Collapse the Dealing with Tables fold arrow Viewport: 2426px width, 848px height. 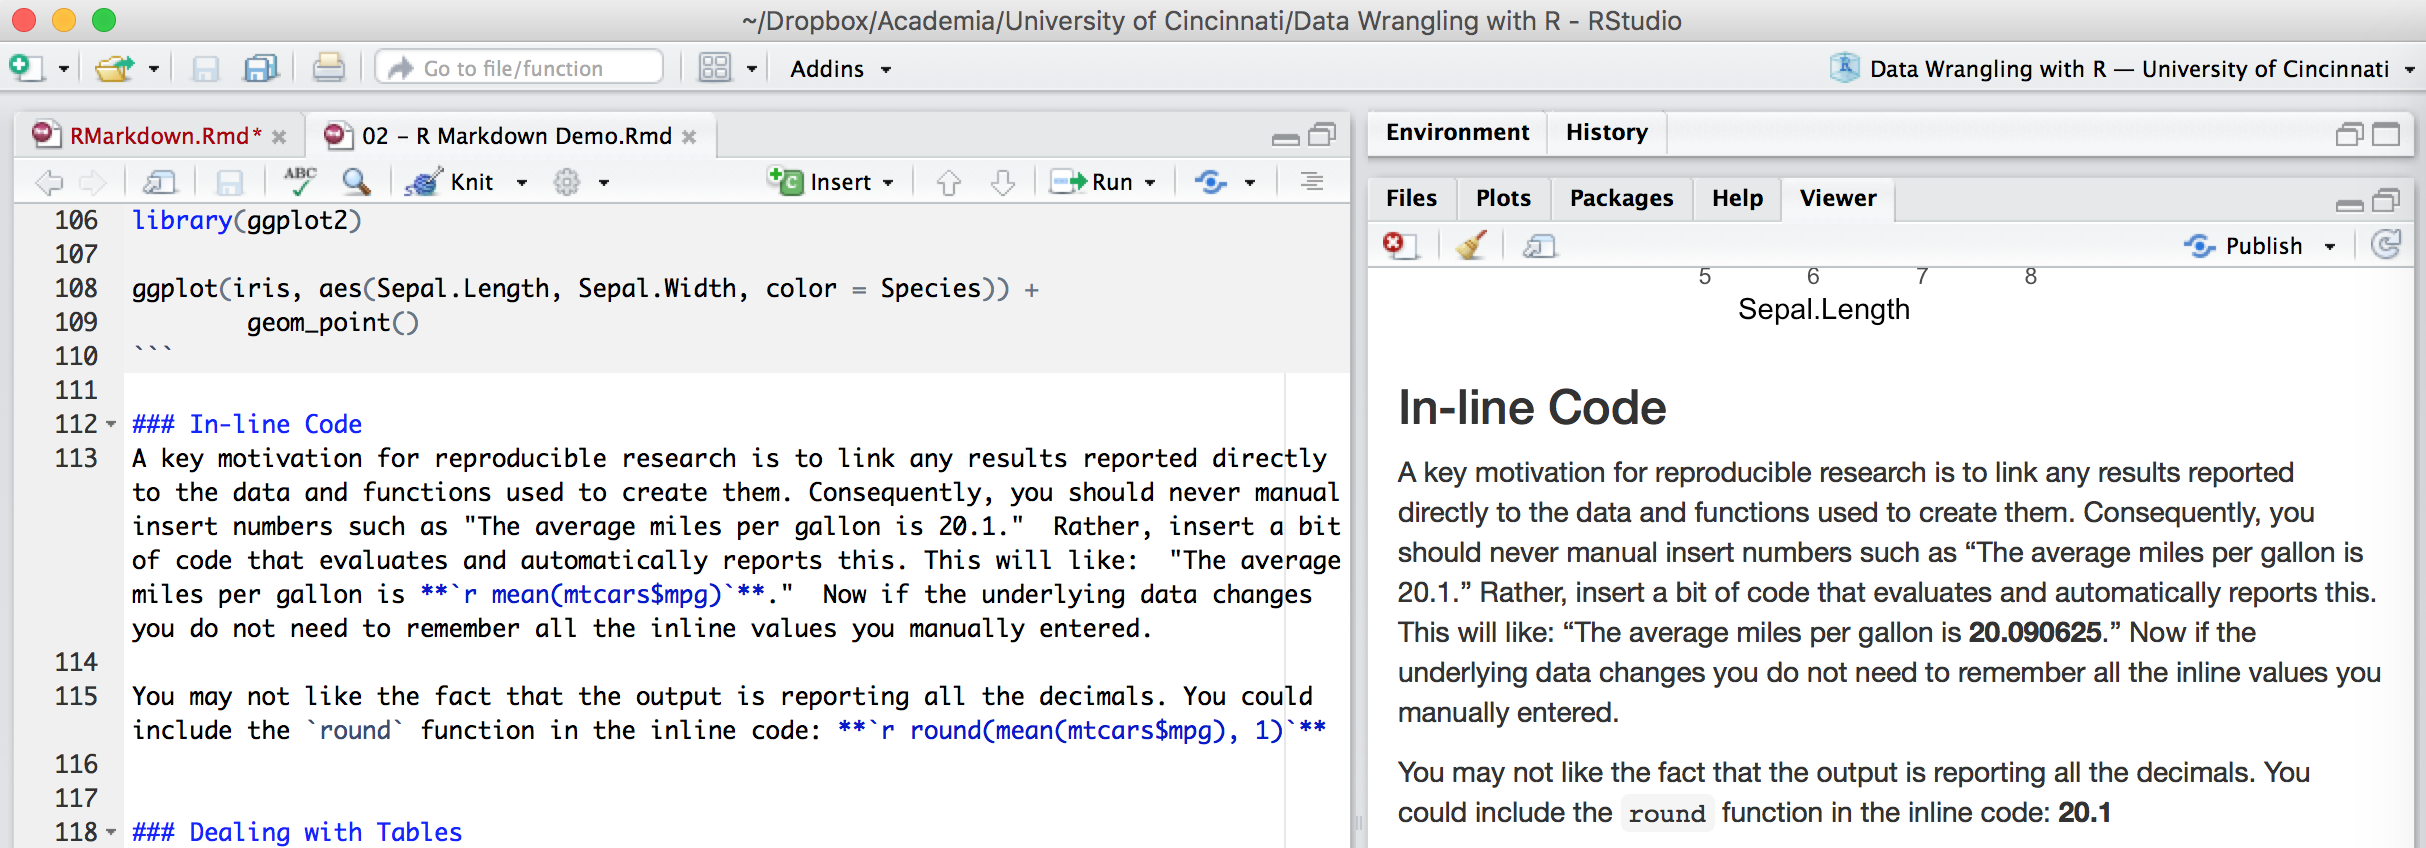(x=111, y=833)
